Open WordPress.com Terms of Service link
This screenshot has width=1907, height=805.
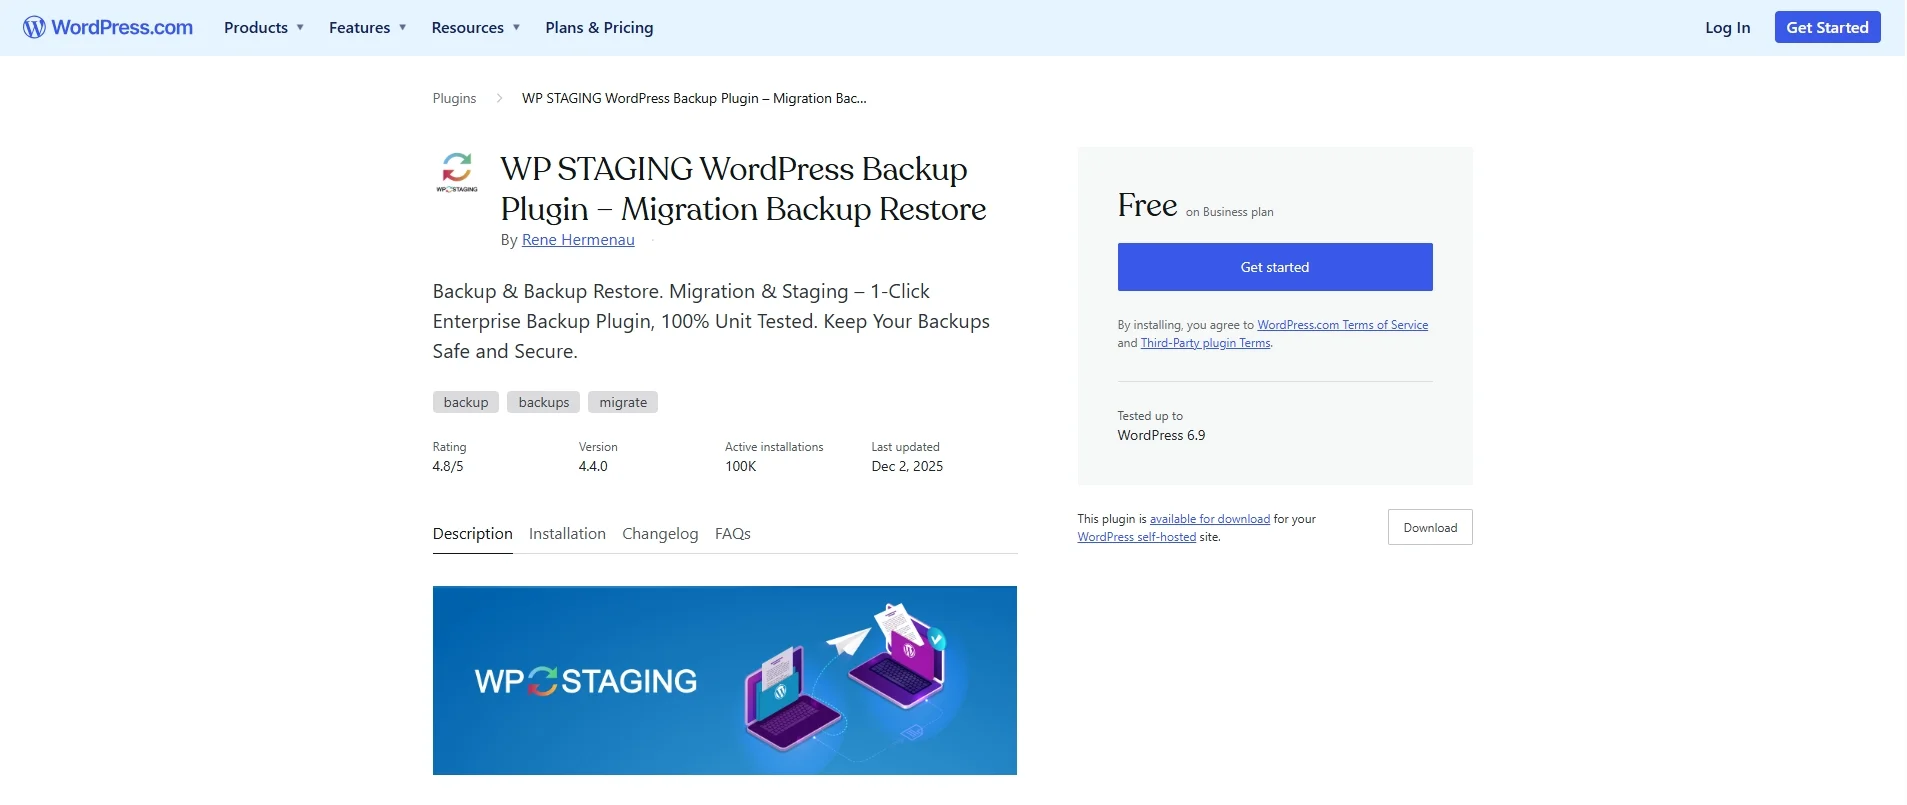pos(1343,325)
